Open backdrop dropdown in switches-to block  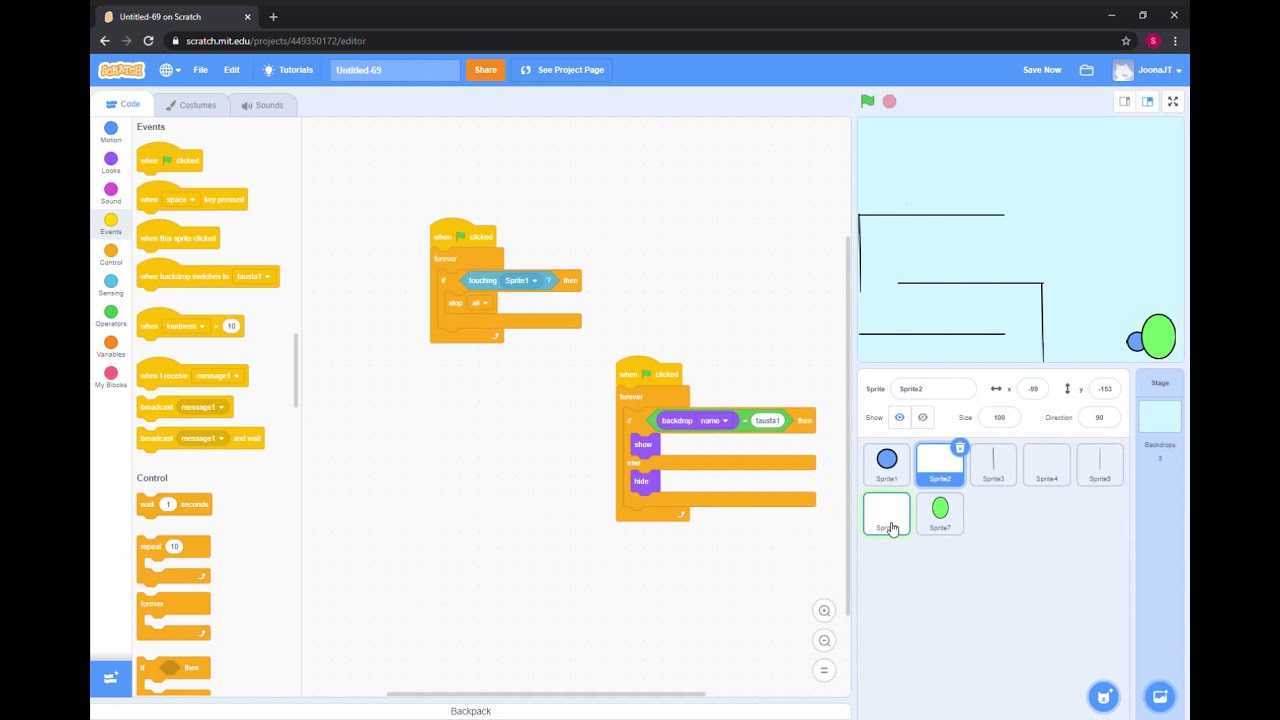[253, 276]
